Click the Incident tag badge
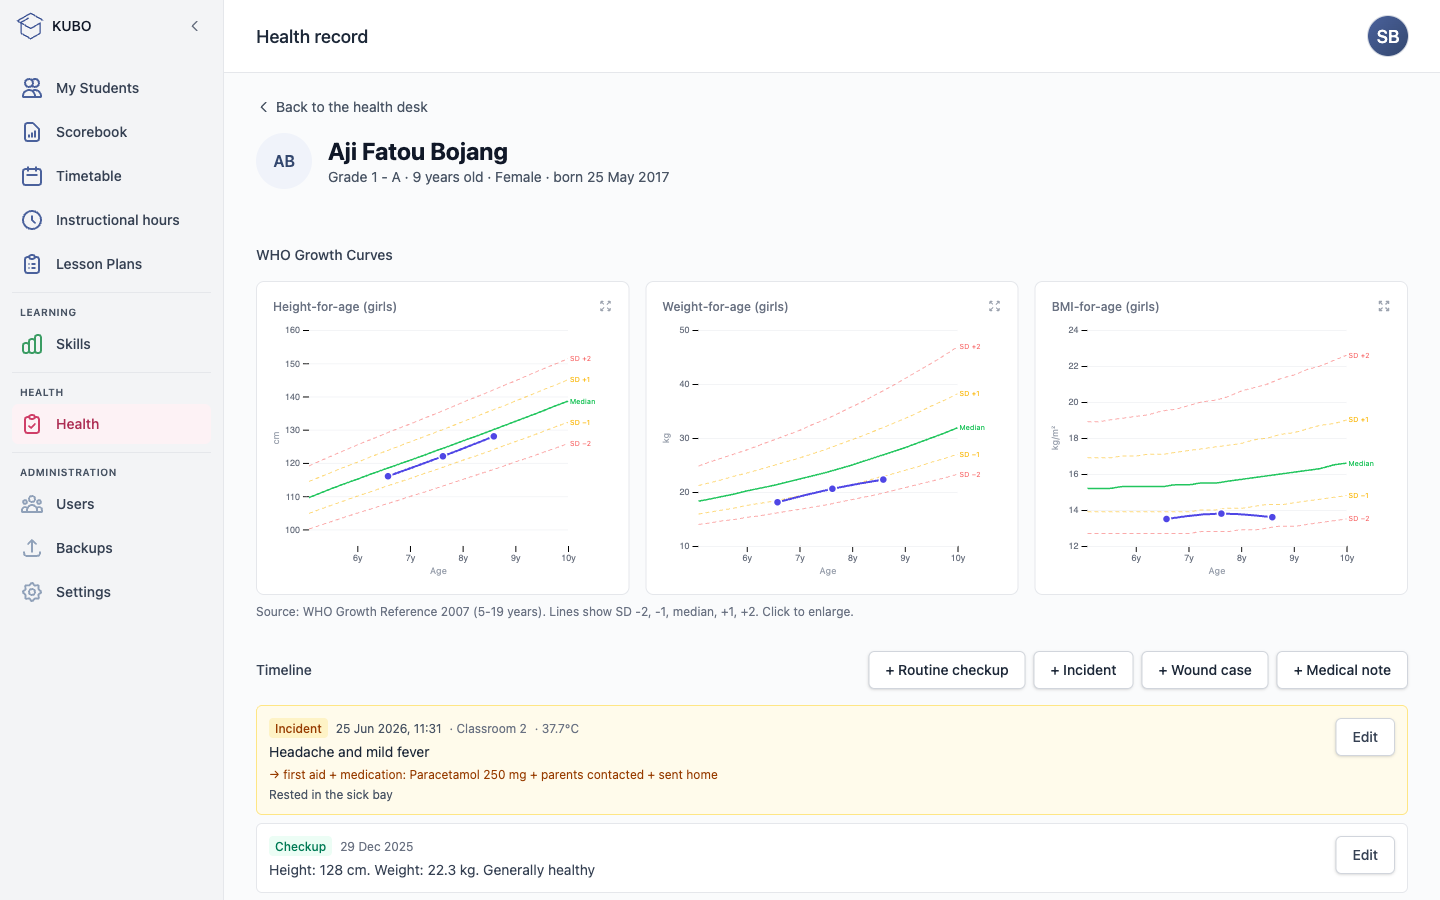Screen dimensions: 1440x900 pyautogui.click(x=298, y=729)
